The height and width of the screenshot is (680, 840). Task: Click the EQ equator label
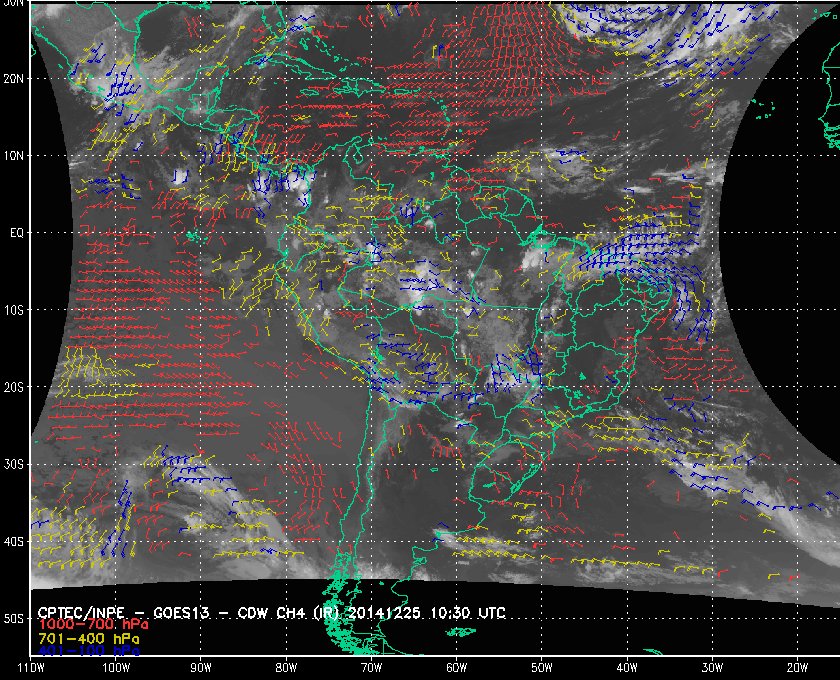(x=17, y=233)
